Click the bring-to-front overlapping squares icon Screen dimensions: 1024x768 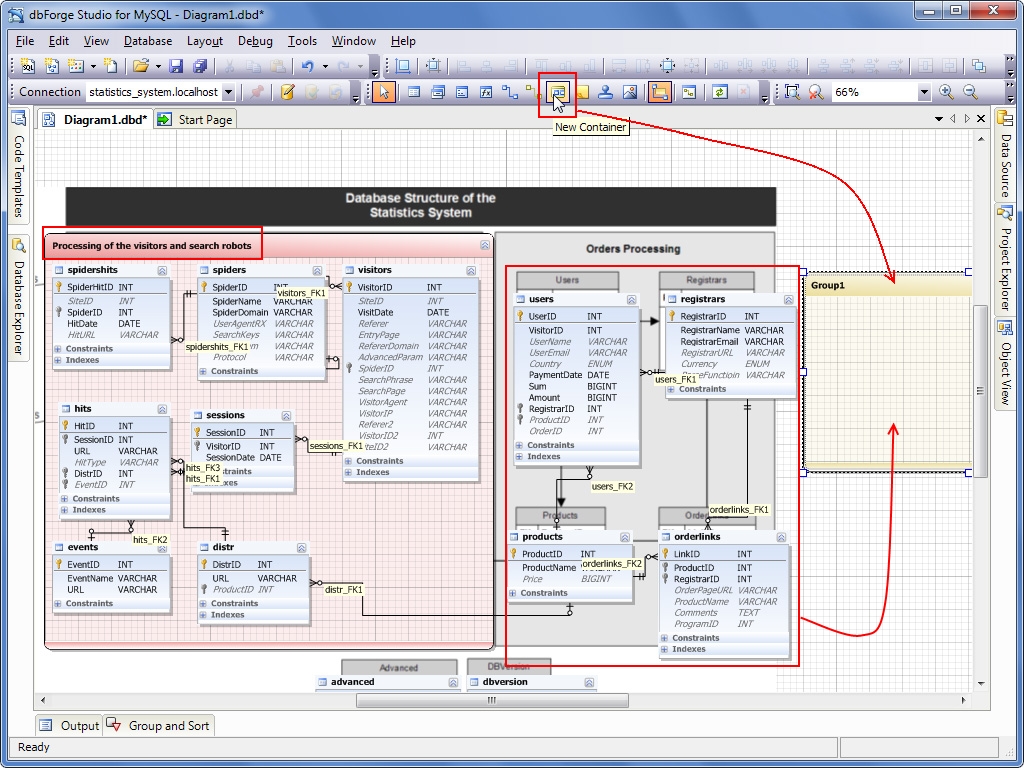[x=978, y=65]
